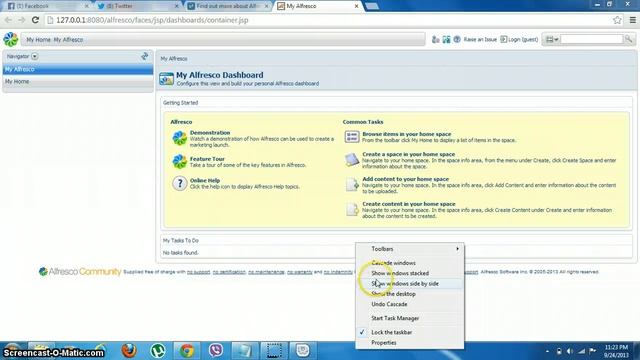The image size is (640, 360).
Task: Click the search magnifier icon
Action: coord(629,39)
